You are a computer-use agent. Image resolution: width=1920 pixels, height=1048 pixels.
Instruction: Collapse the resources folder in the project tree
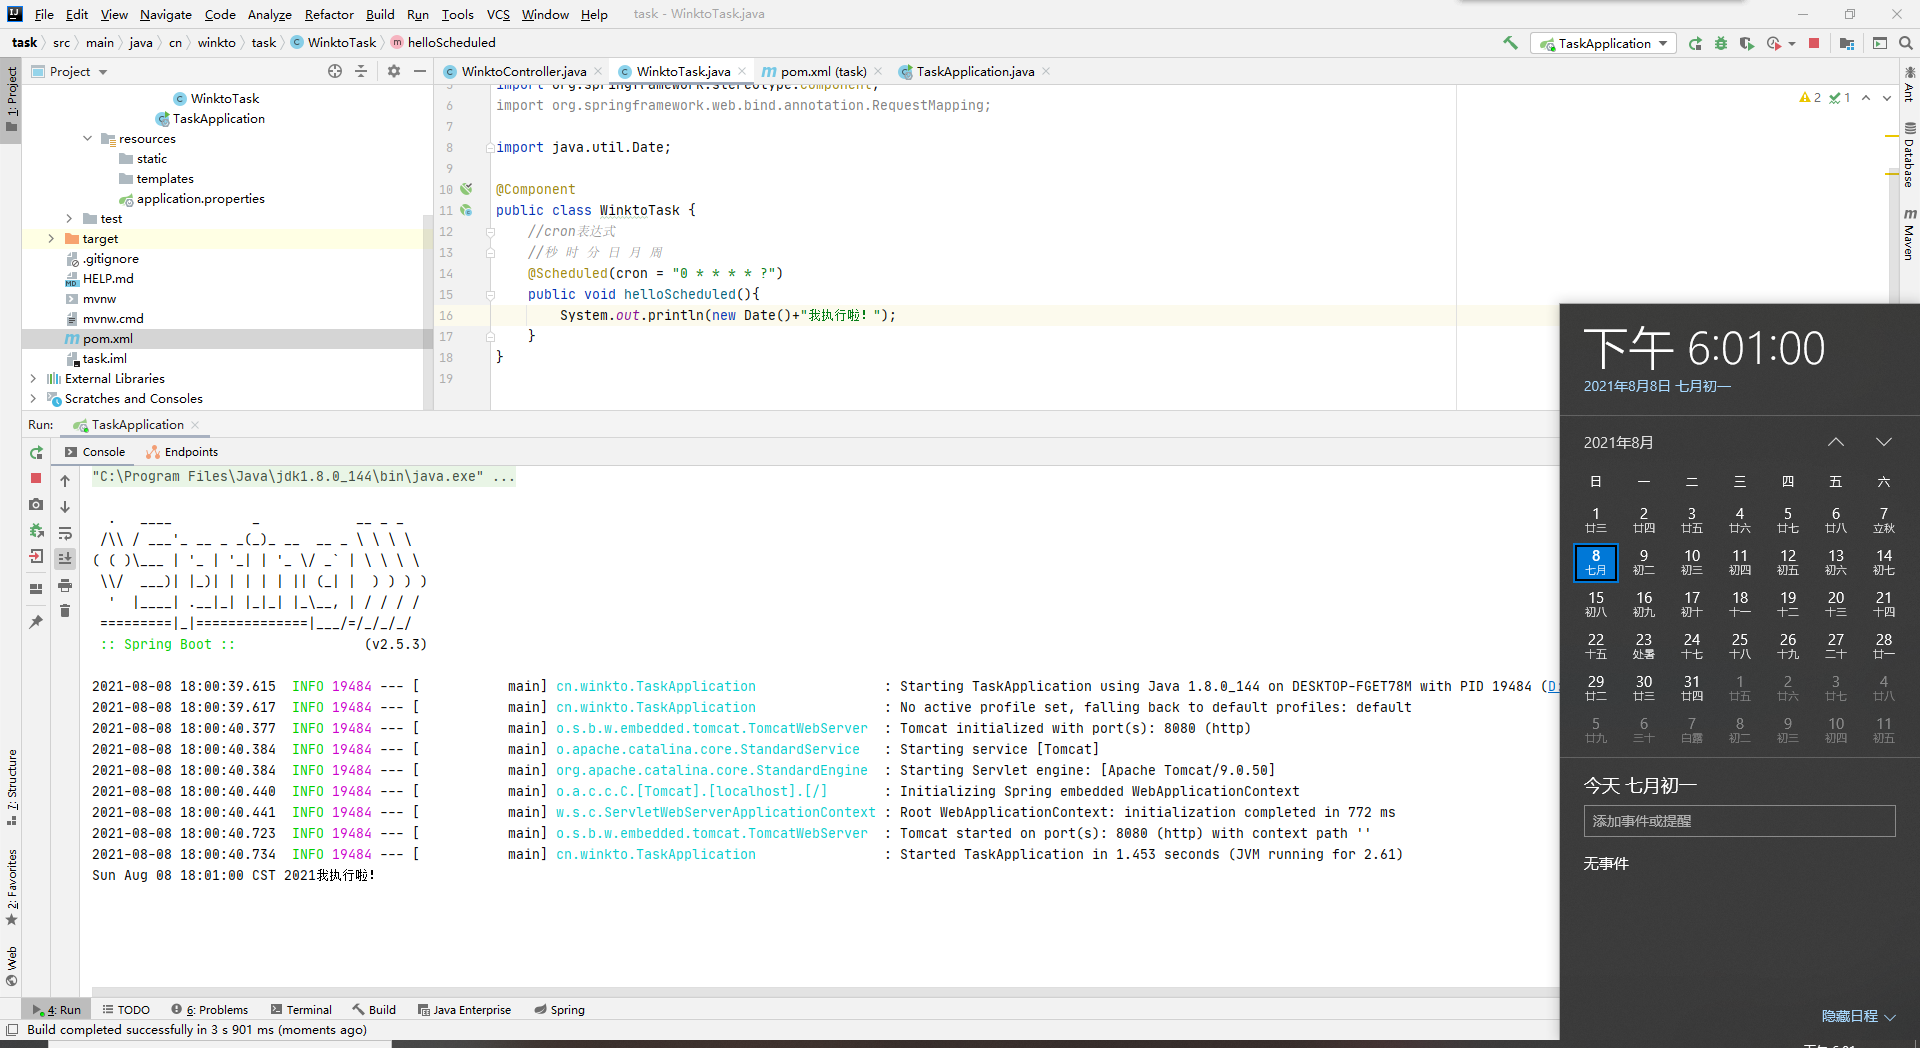(87, 139)
